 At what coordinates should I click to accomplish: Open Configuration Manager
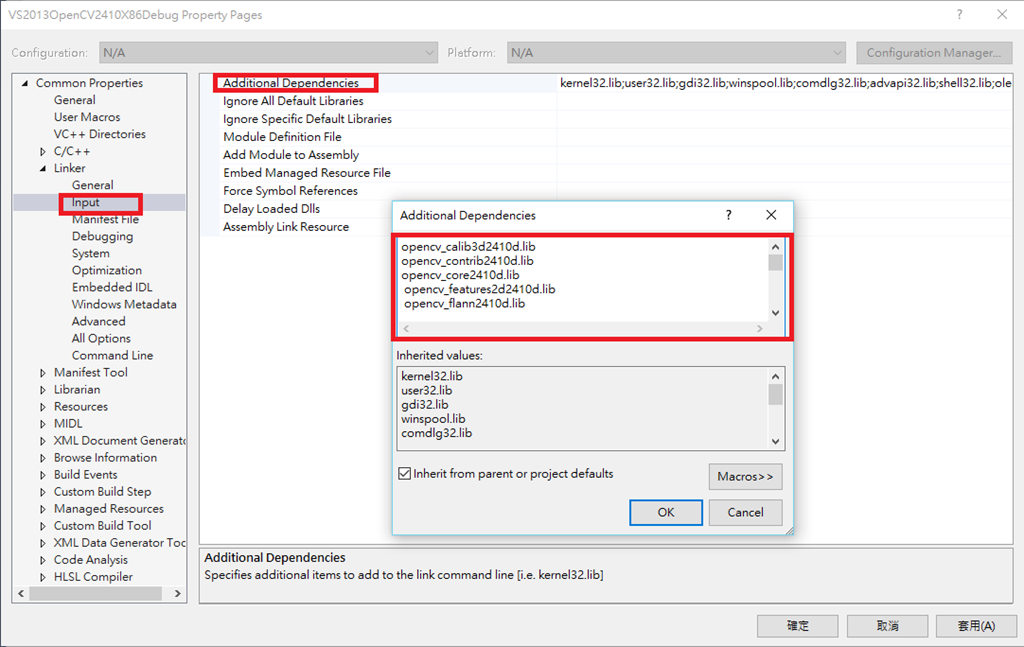coord(934,53)
